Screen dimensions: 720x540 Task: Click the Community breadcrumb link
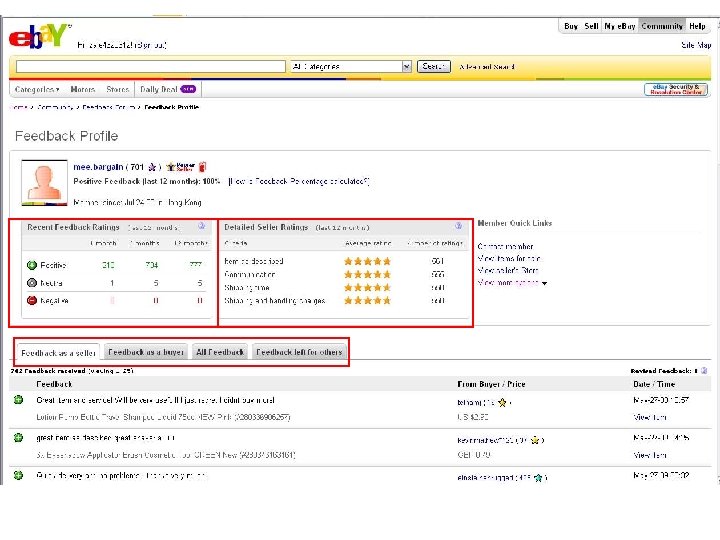(x=55, y=107)
